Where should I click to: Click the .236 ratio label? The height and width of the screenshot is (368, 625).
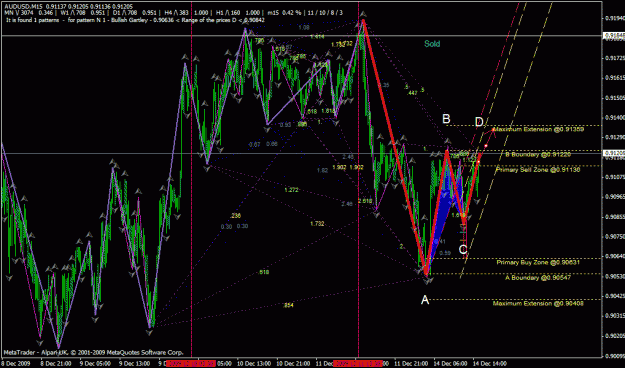coord(236,216)
